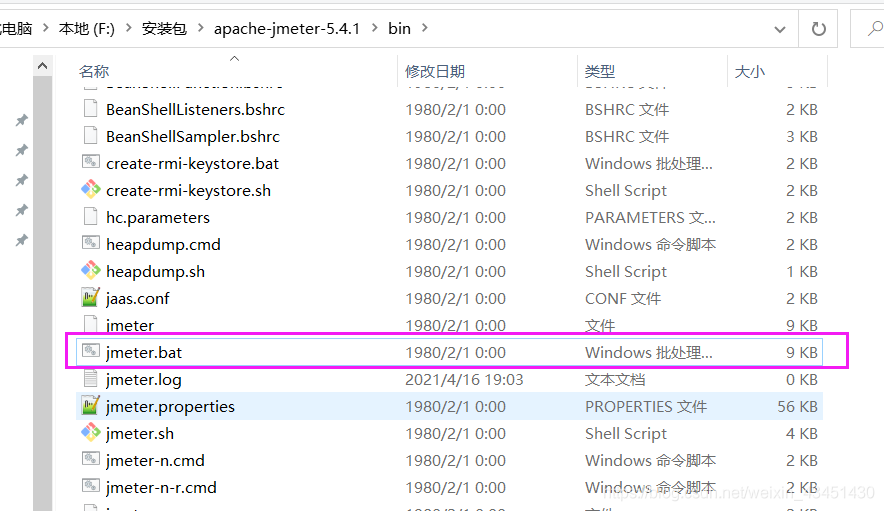Select the file named BeanShellSampler.bshrc
This screenshot has height=511, width=884.
coord(193,136)
